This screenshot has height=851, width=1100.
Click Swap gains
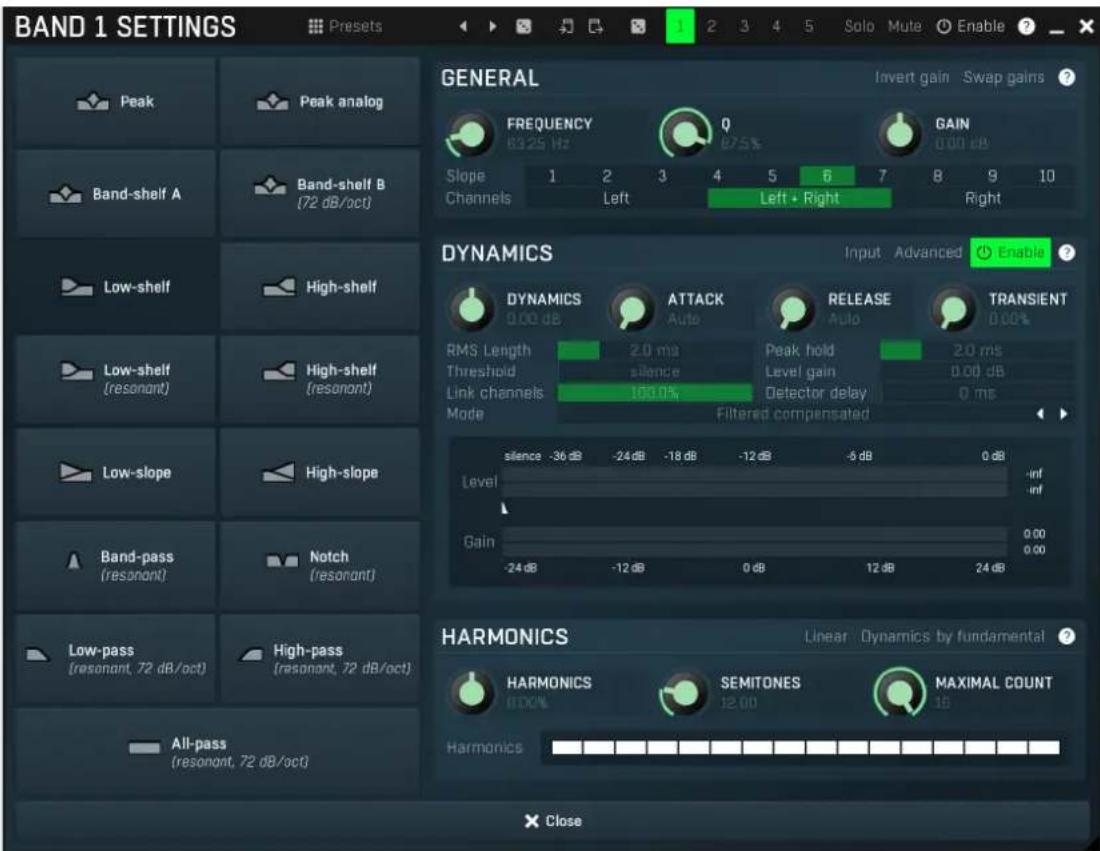point(1003,77)
